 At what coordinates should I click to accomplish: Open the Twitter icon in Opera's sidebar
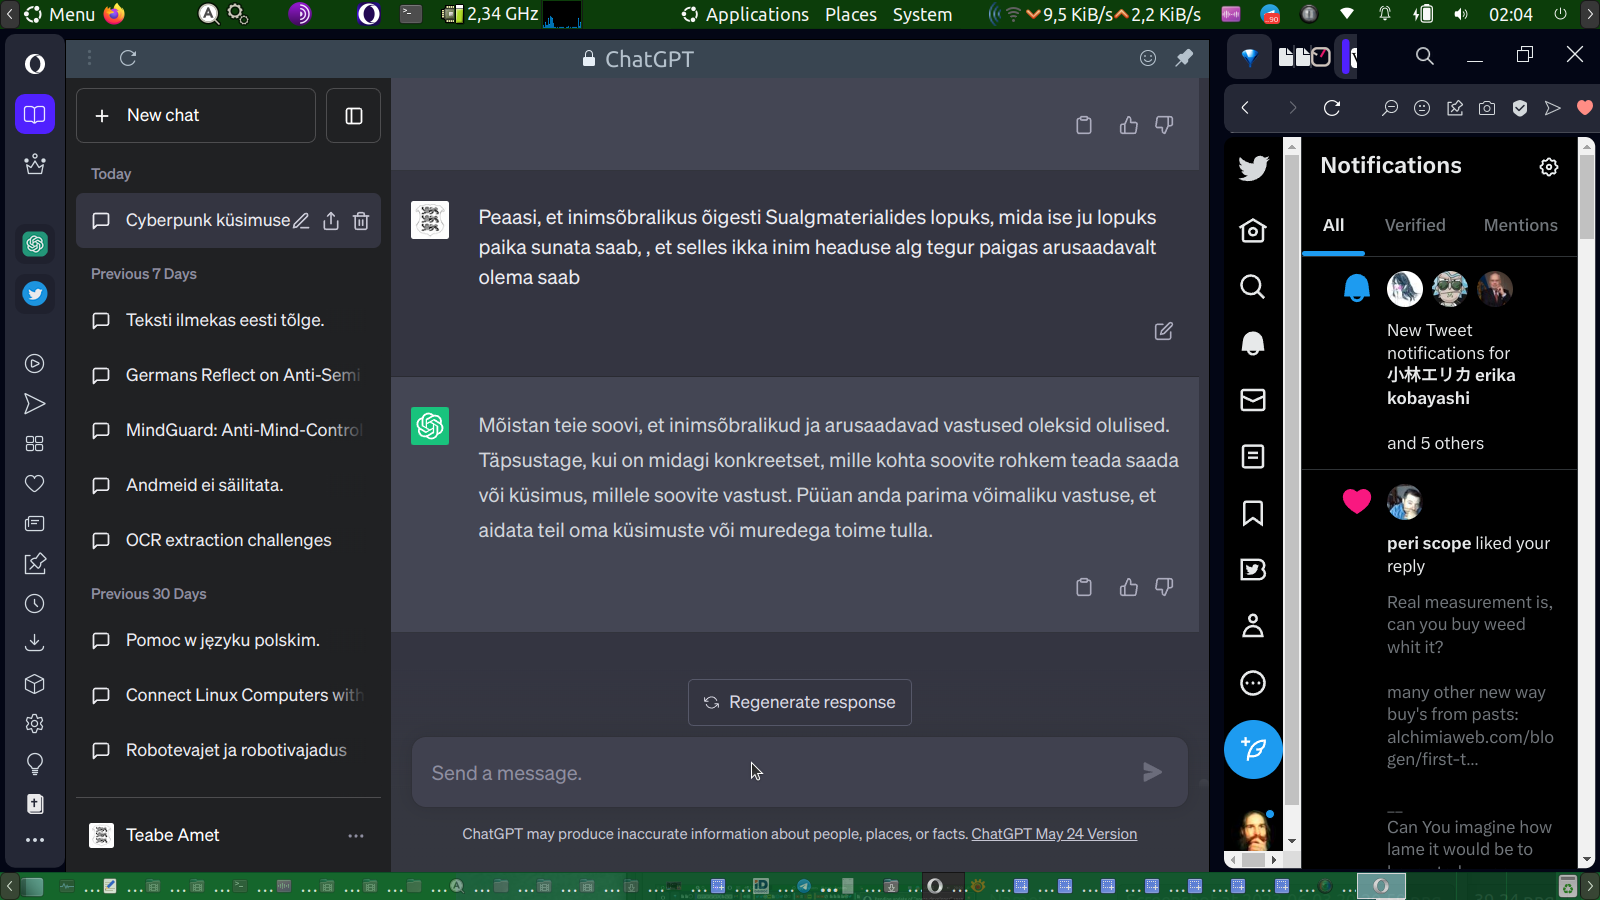pos(35,294)
